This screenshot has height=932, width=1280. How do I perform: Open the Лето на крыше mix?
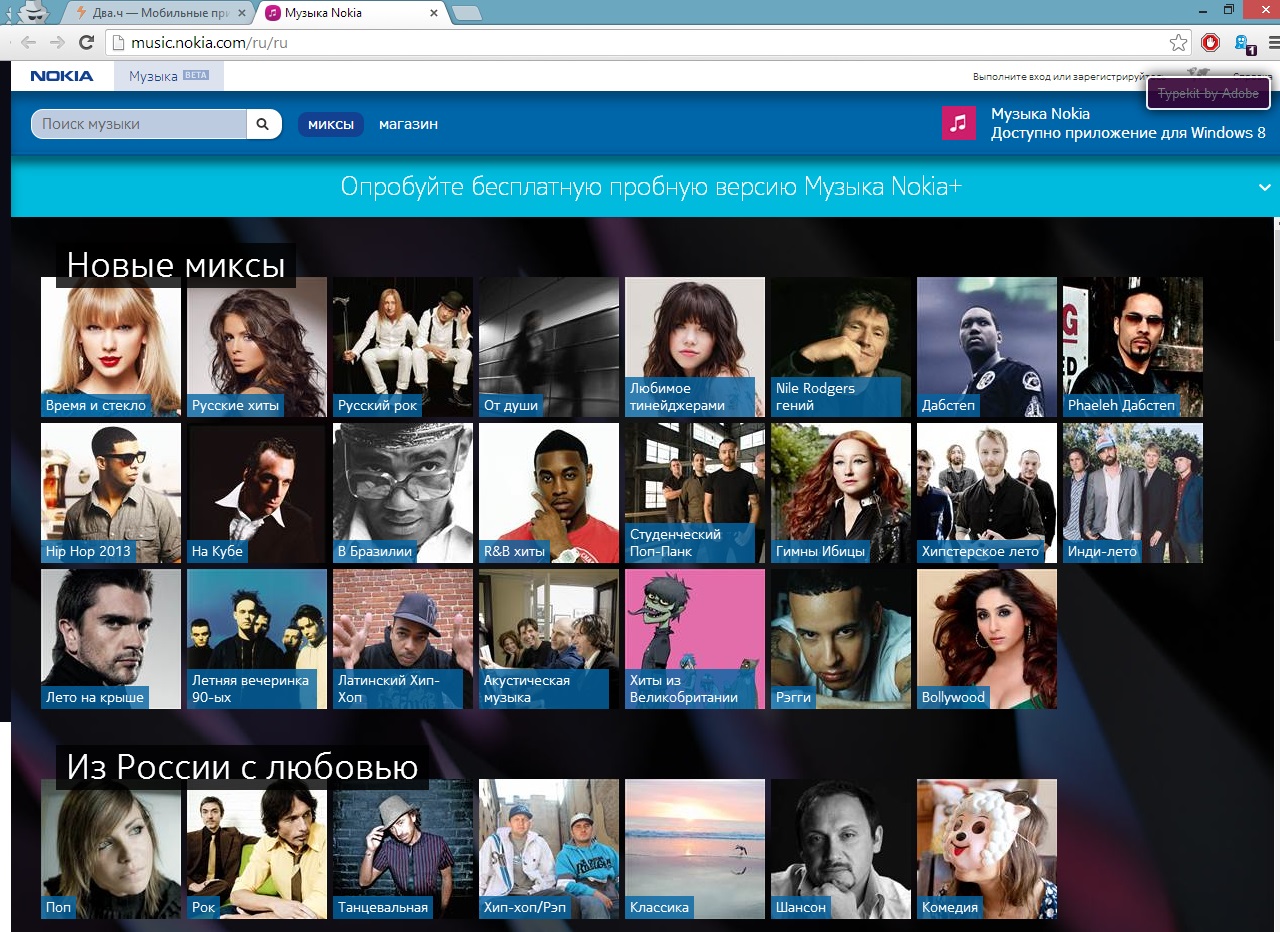(111, 639)
